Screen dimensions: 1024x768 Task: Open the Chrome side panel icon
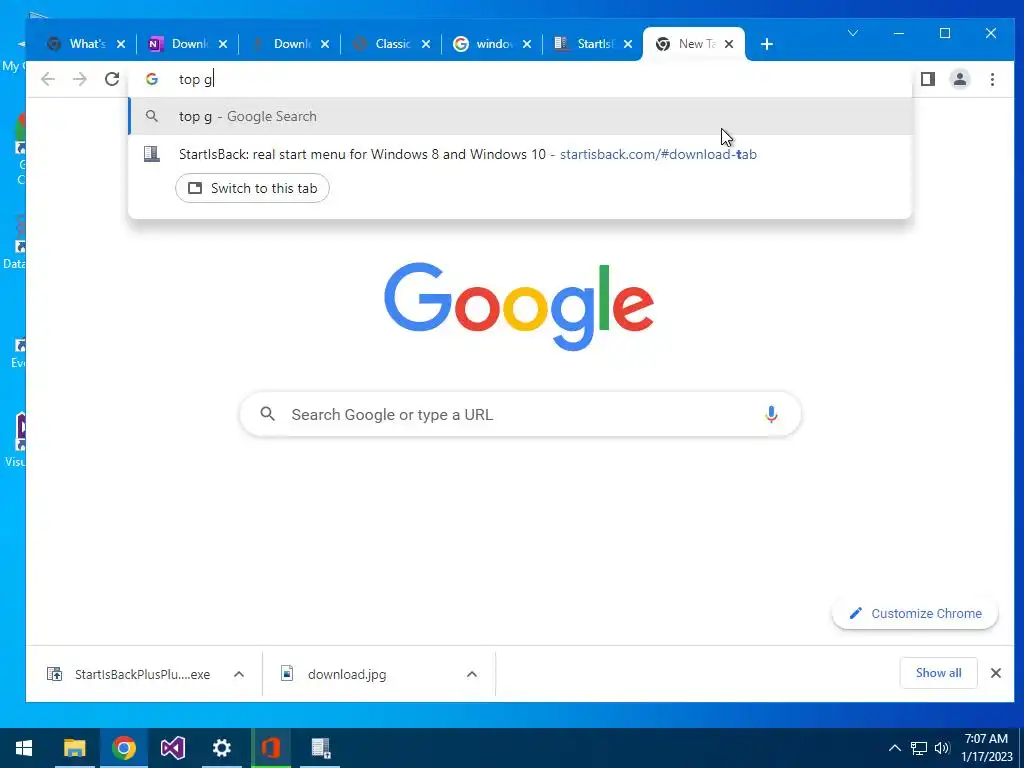pyautogui.click(x=927, y=79)
